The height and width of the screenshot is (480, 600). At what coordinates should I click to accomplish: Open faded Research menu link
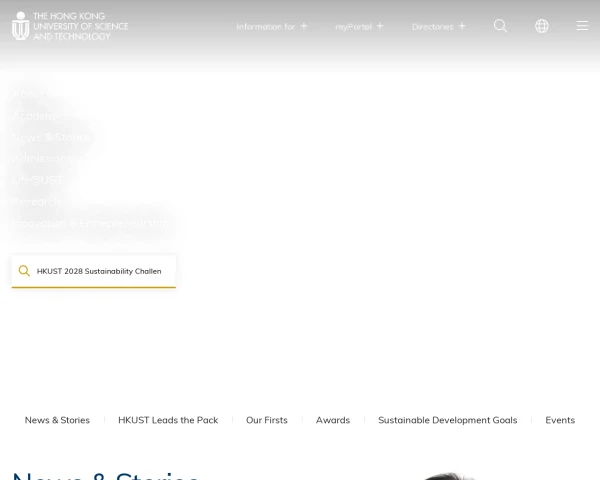point(37,201)
